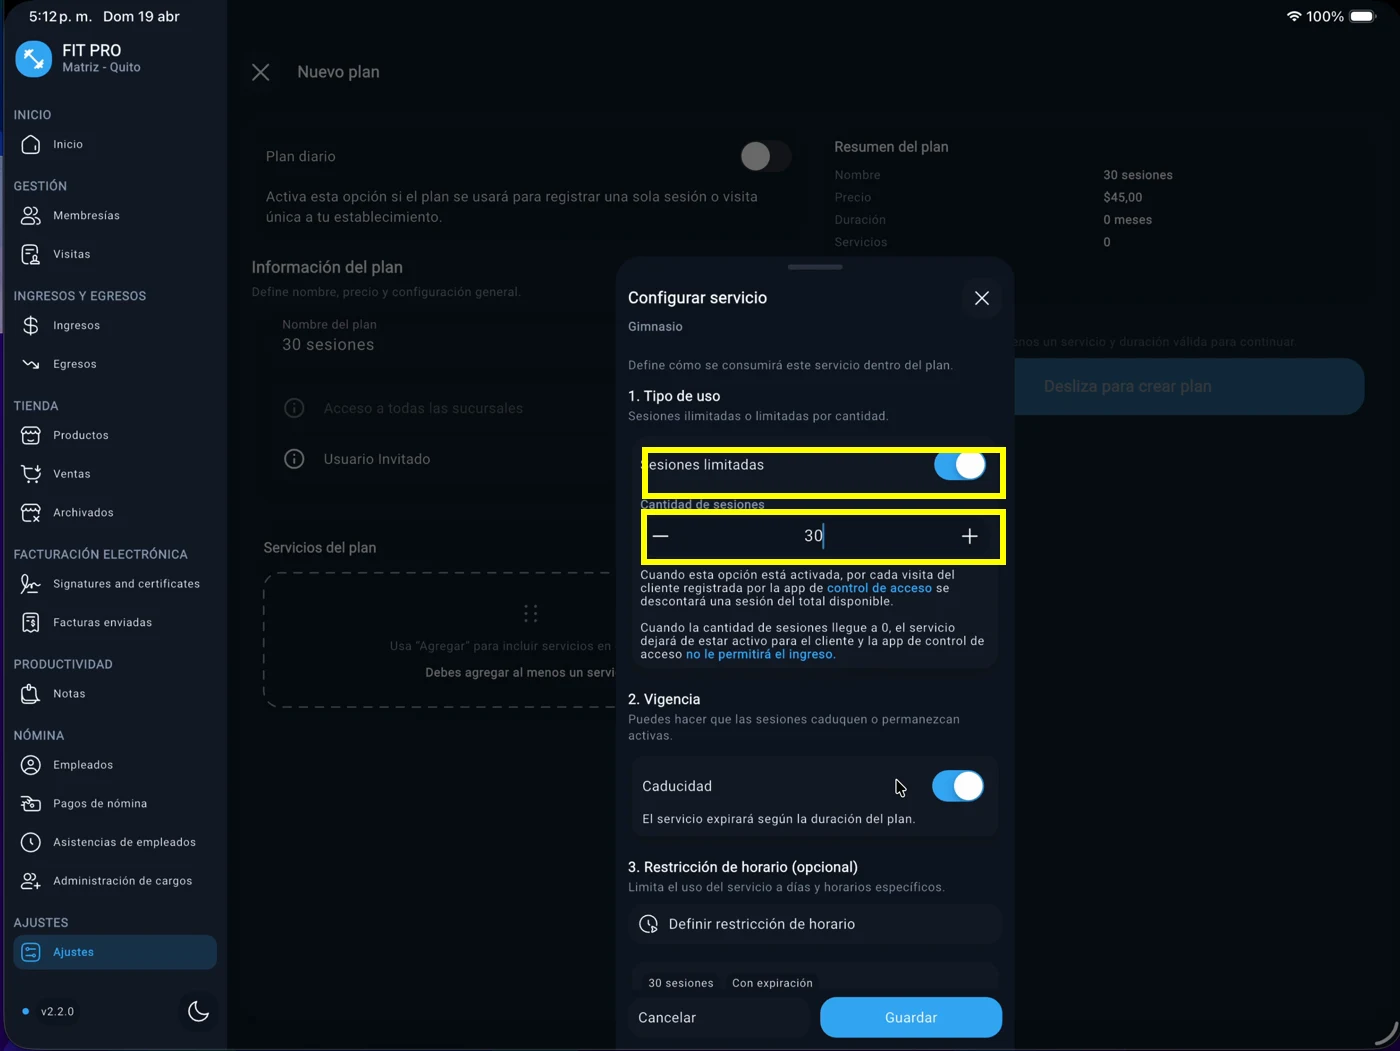
Task: Disable the Sesiones limitadas switch
Action: pos(959,465)
